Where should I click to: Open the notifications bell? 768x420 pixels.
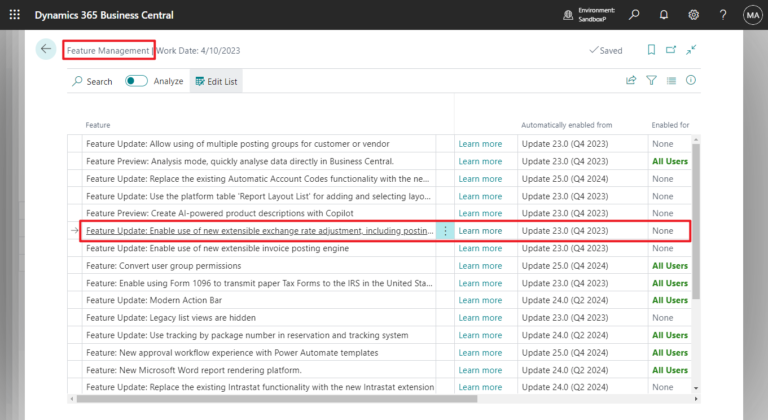(664, 15)
